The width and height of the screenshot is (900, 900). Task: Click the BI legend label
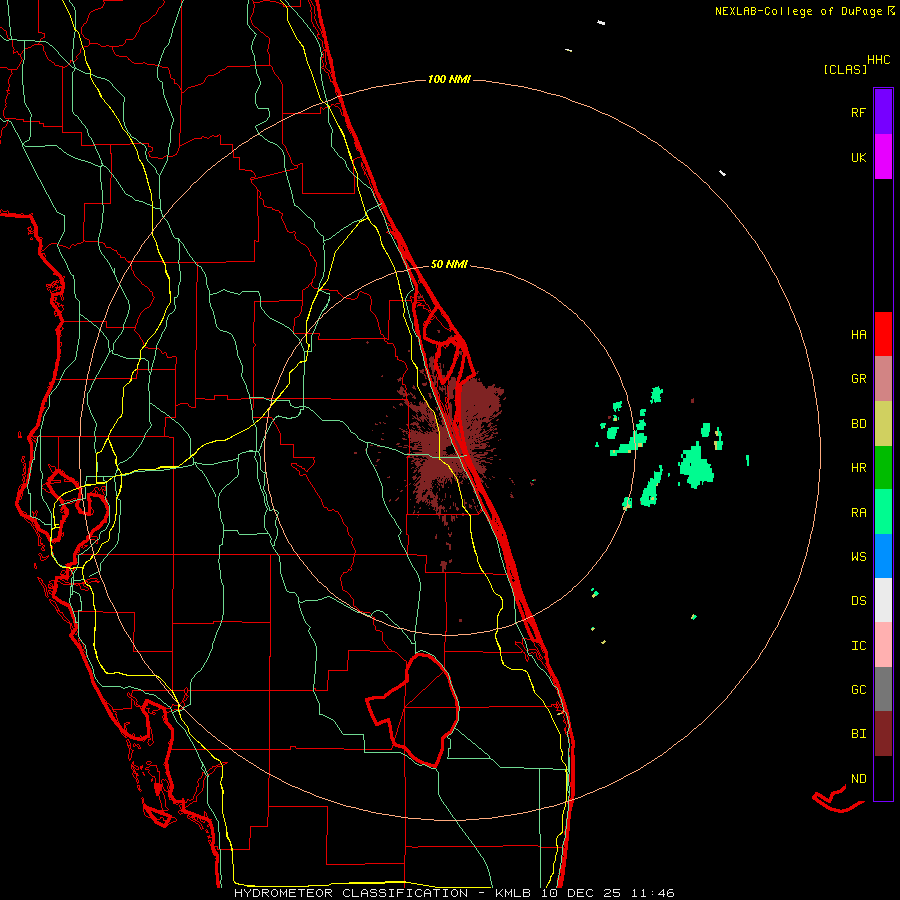tap(858, 734)
